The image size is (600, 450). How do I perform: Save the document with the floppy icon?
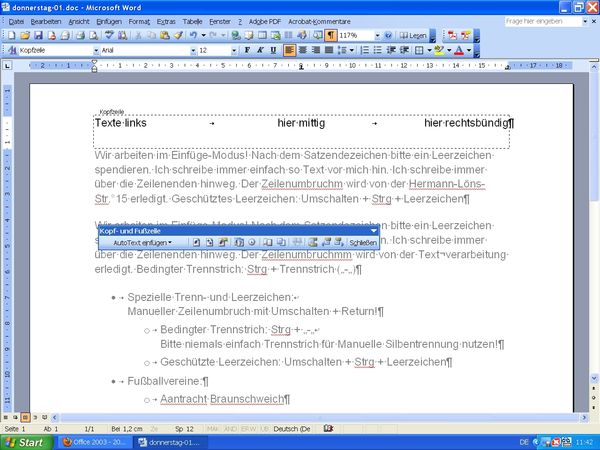point(38,36)
